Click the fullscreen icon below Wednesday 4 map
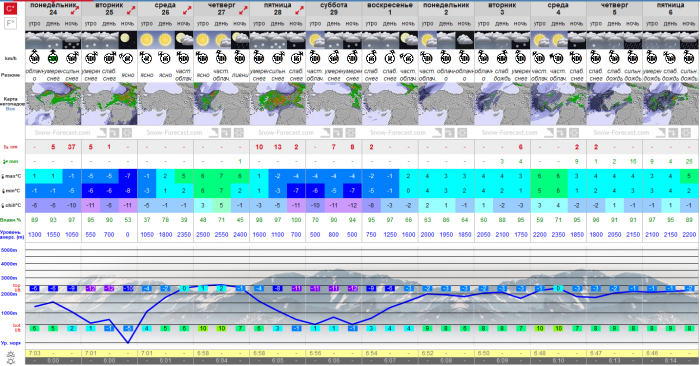 (574, 133)
